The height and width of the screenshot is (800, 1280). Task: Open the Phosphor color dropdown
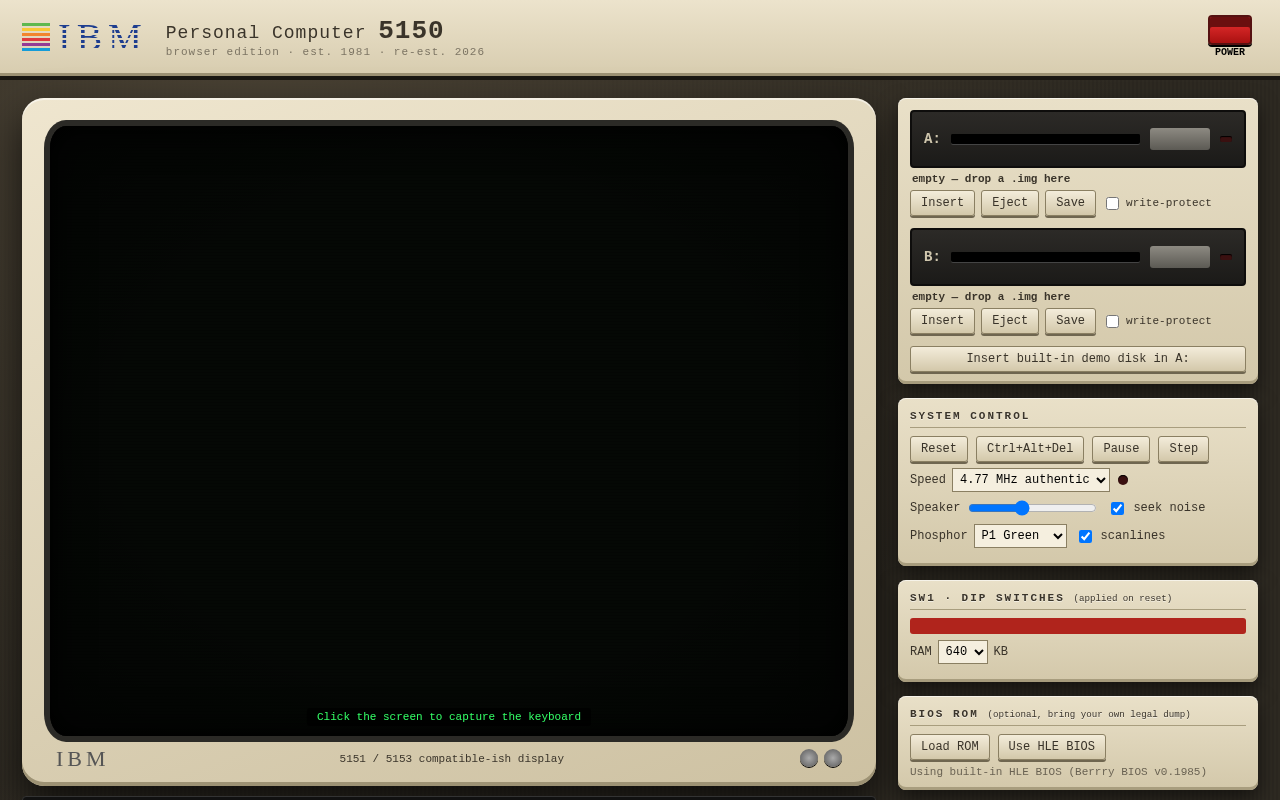tap(1020, 536)
